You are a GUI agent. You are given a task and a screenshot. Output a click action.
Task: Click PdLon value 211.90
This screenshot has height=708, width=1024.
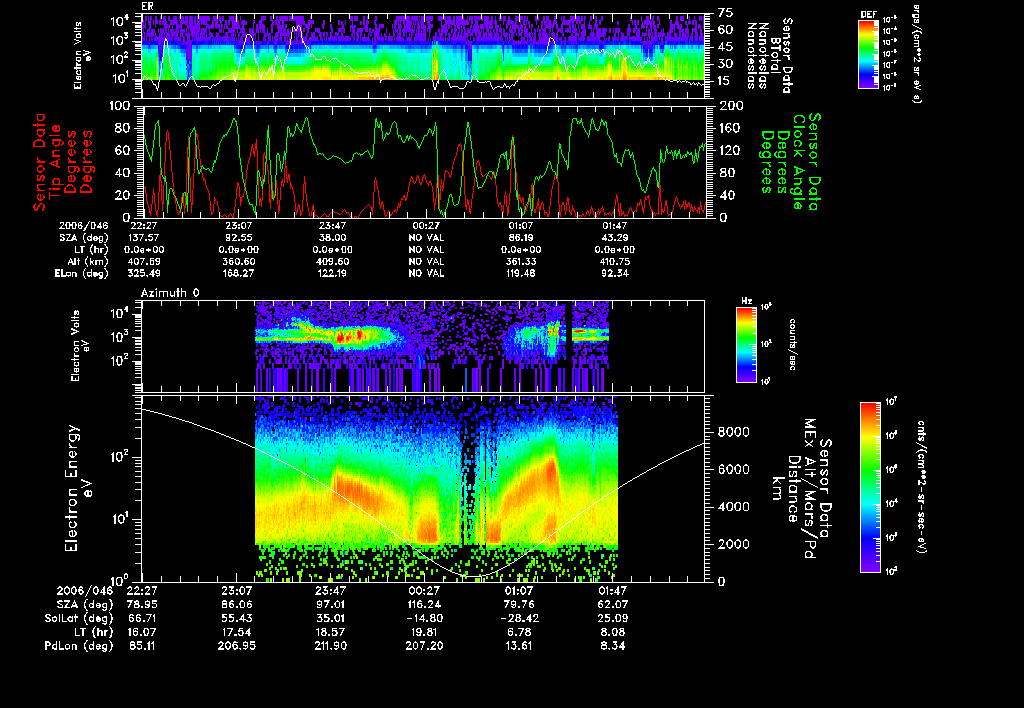tap(330, 645)
